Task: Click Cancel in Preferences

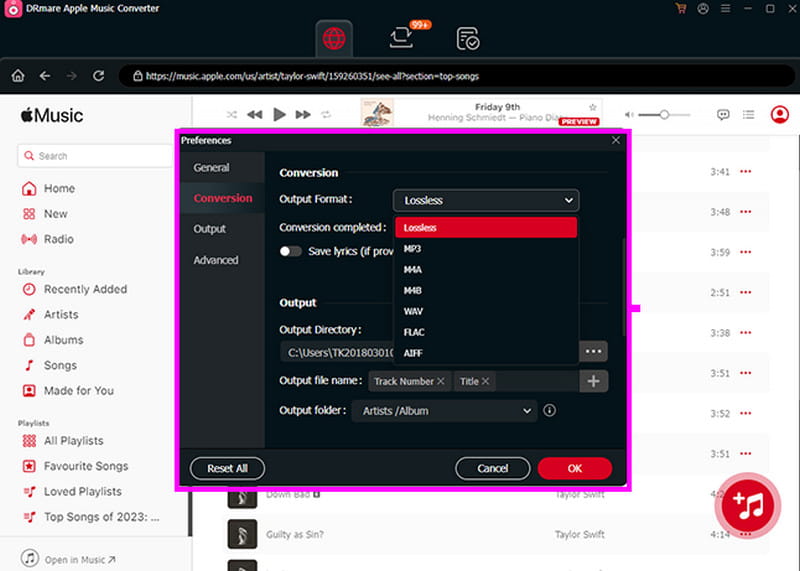Action: coord(492,468)
